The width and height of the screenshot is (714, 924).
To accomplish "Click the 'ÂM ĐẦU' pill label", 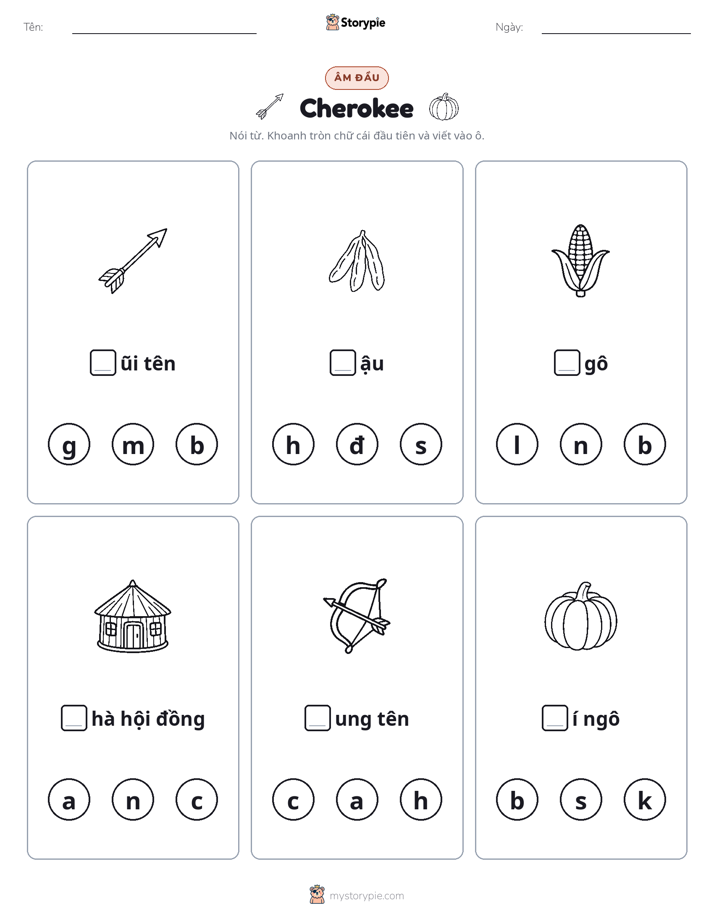I will click(x=357, y=78).
